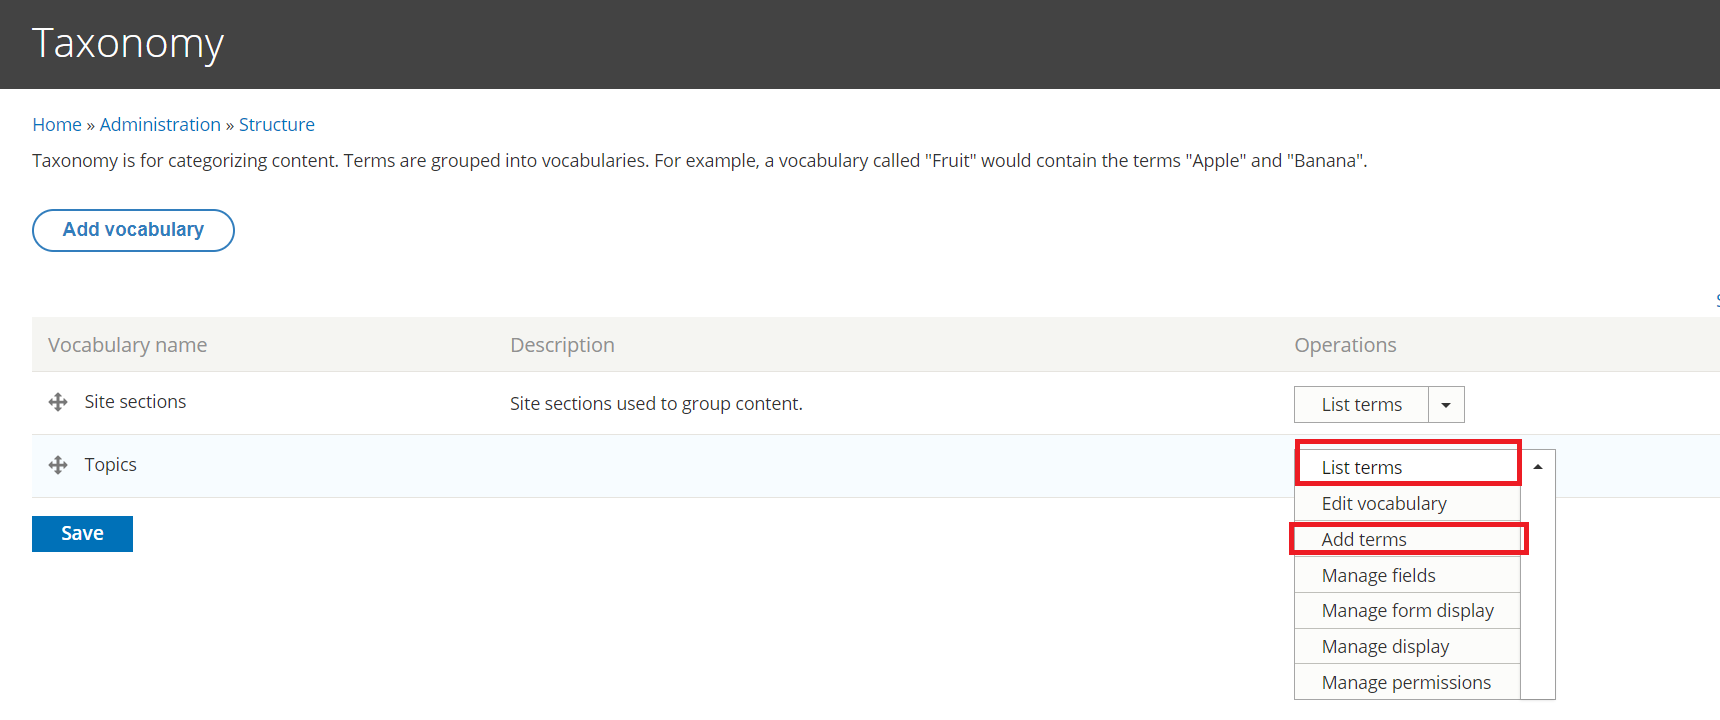
Task: Choose Manage display for Topics
Action: pyautogui.click(x=1385, y=646)
